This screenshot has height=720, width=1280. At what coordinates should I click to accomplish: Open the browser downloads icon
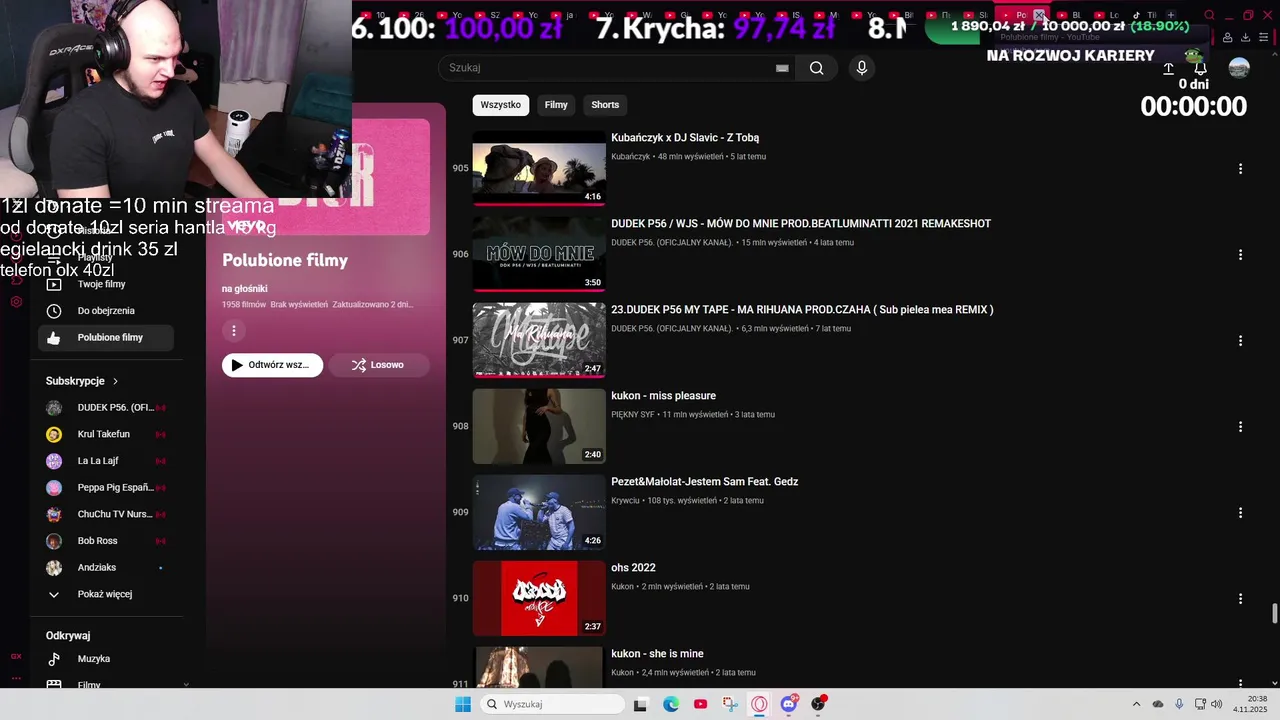tap(1246, 38)
